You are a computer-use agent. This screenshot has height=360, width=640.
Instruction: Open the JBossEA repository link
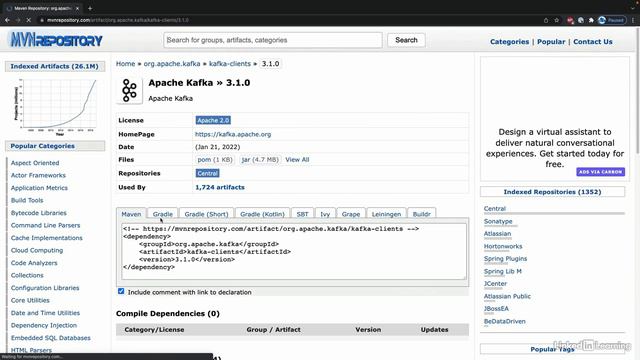pos(496,309)
